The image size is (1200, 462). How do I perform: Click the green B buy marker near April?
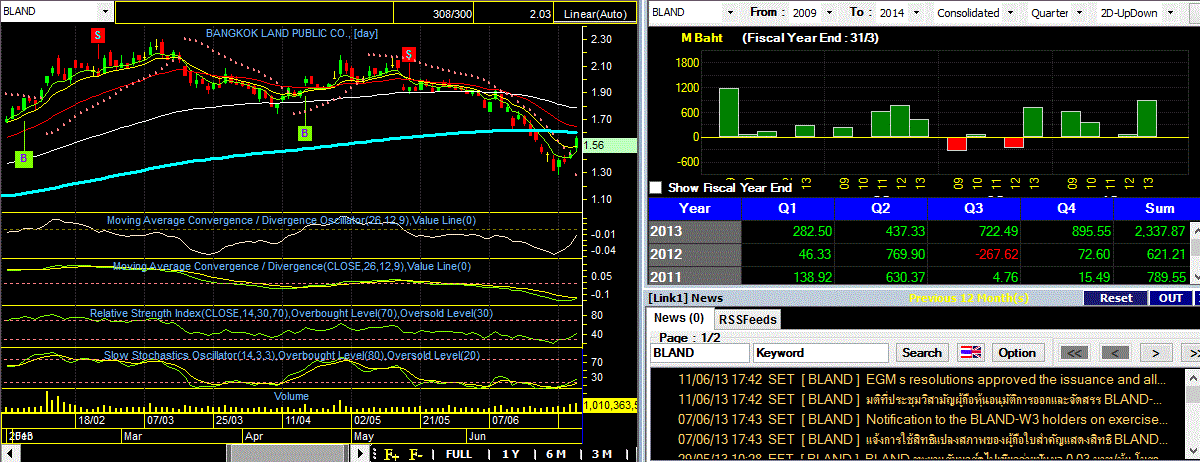[x=305, y=133]
